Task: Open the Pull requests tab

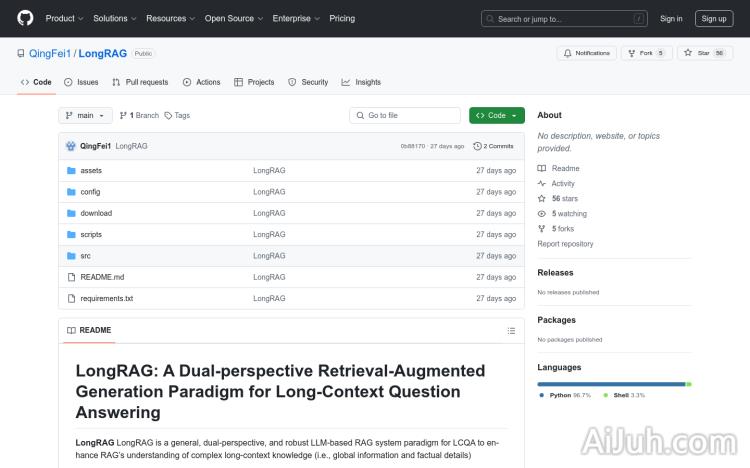Action: click(x=140, y=82)
